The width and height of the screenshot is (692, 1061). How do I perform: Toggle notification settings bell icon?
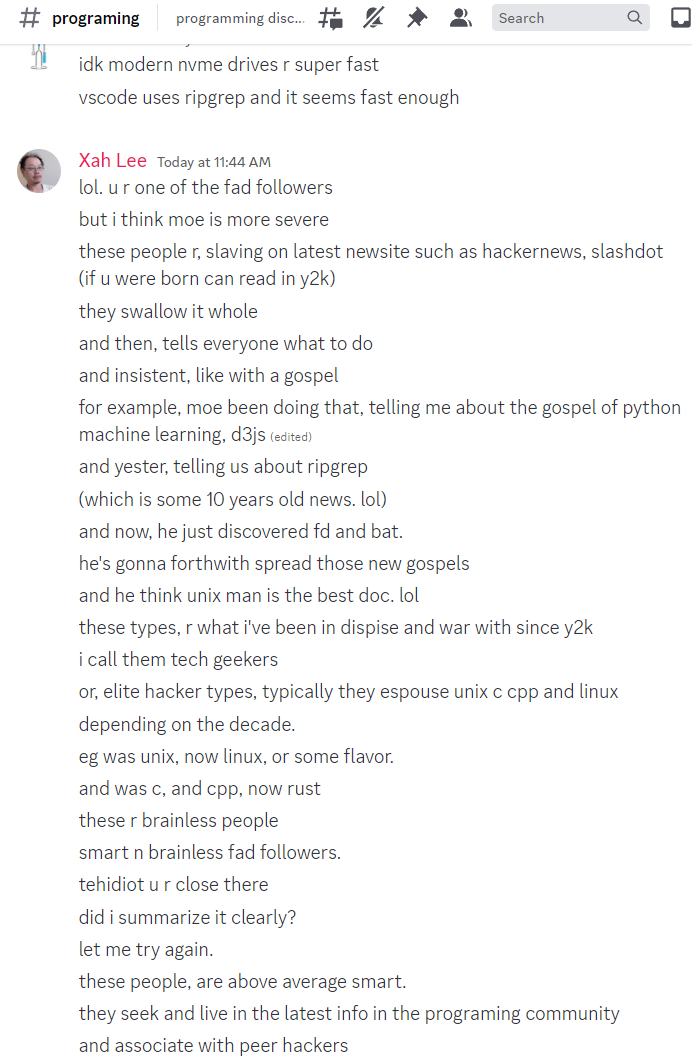coord(373,18)
